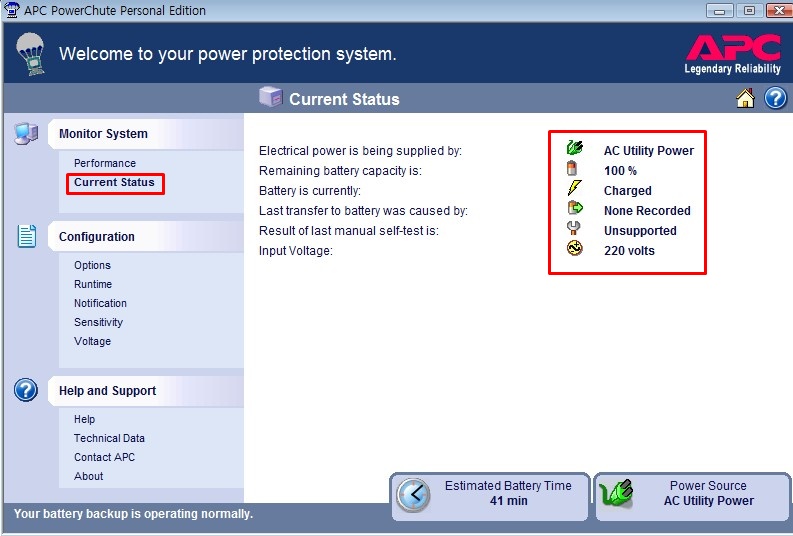The image size is (793, 536).
Task: Click the green plug icon beside AC Utility Power status
Action: tap(575, 148)
